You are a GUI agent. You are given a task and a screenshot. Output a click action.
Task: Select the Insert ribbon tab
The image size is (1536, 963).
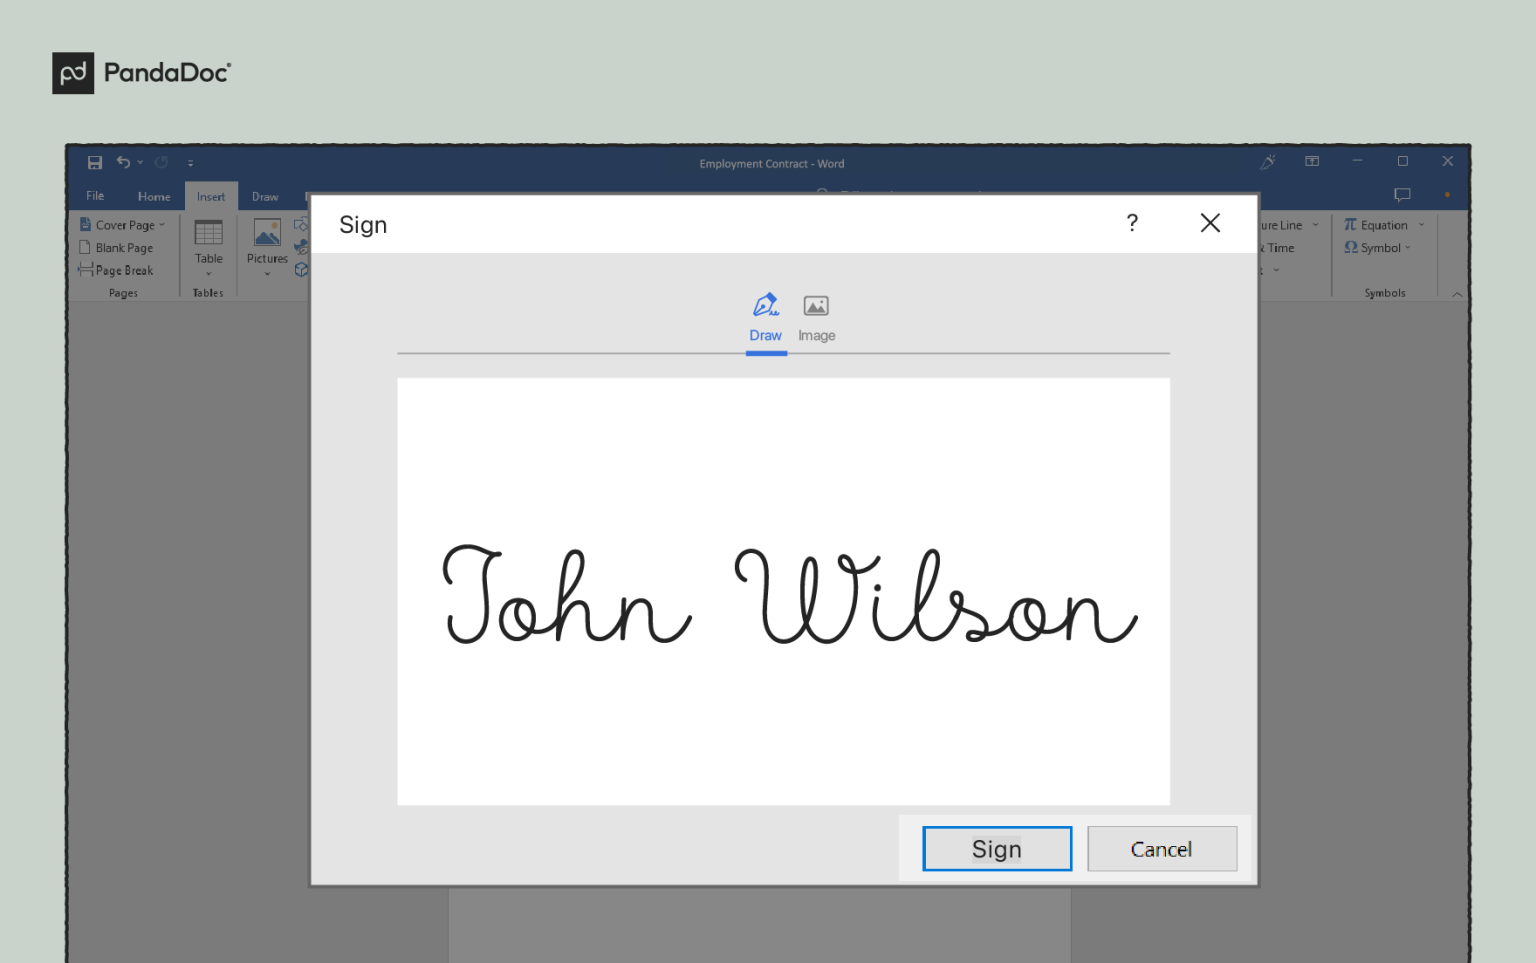[x=211, y=196]
